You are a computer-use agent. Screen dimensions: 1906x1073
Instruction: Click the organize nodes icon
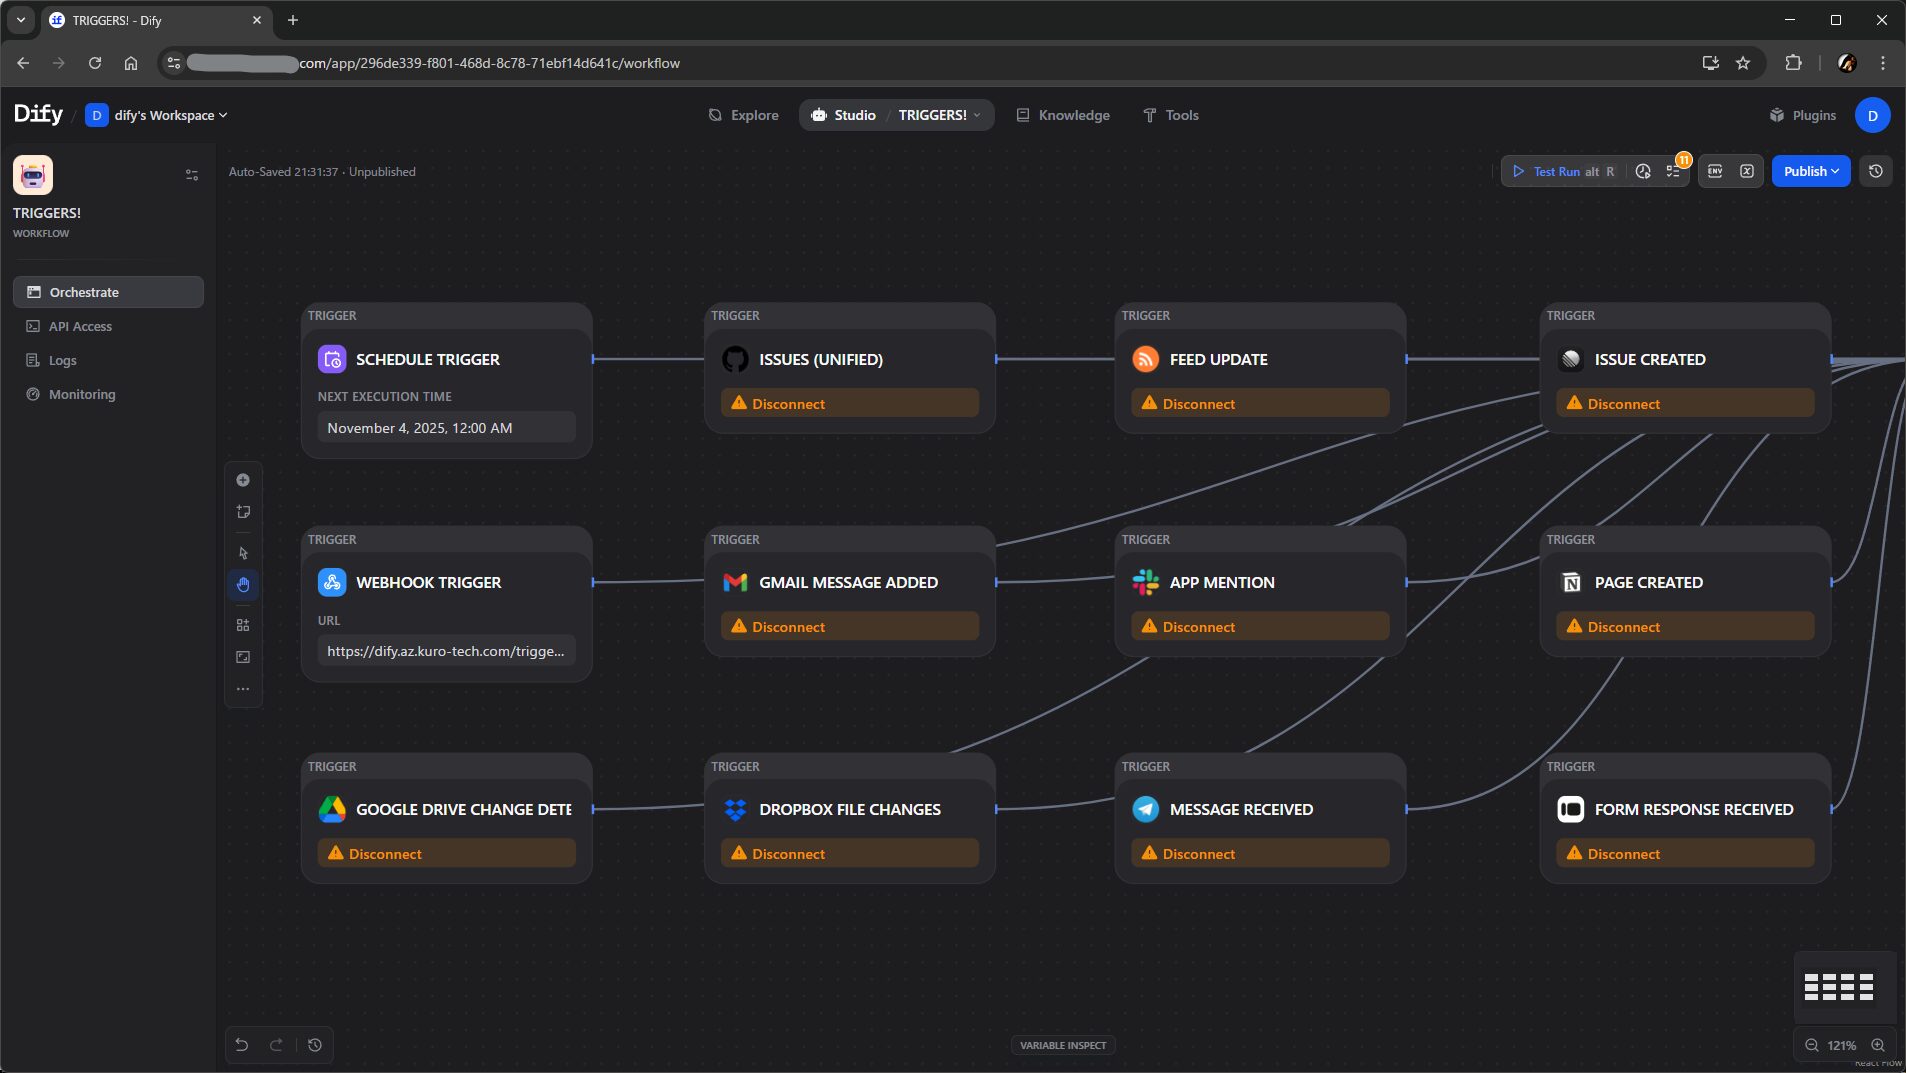tap(243, 625)
